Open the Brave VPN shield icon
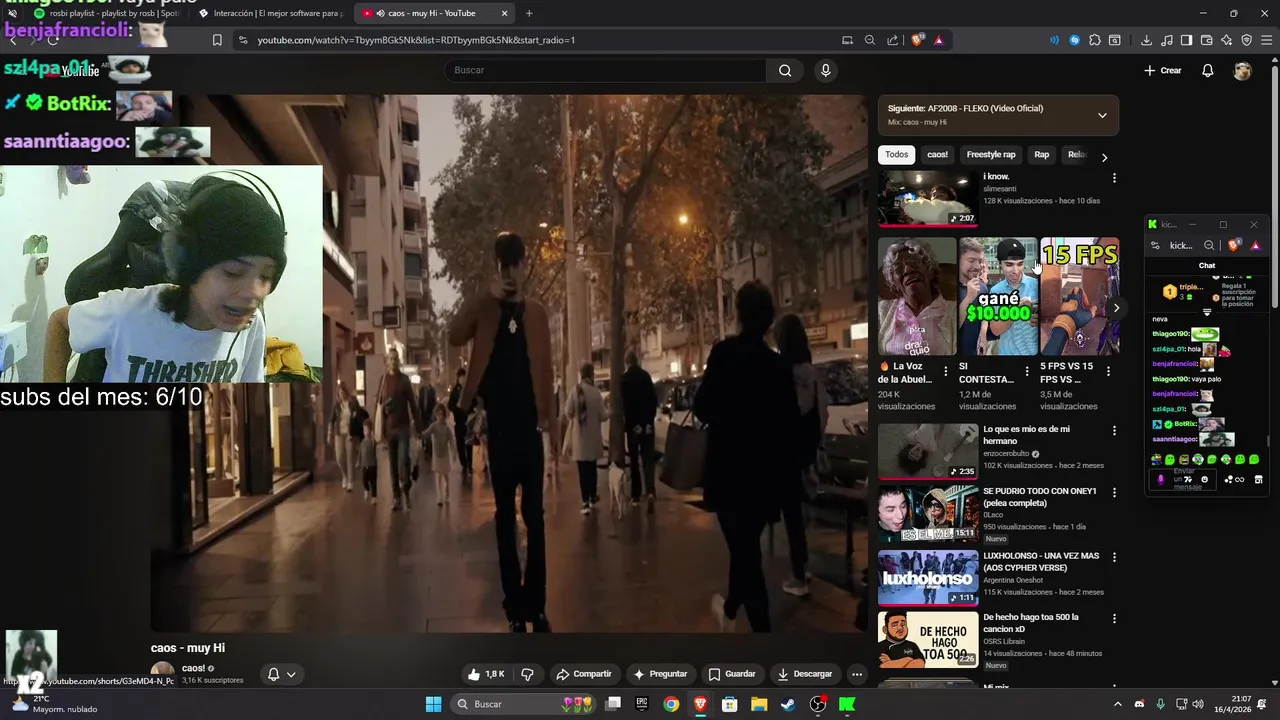Image resolution: width=1280 pixels, height=720 pixels. [1246, 40]
